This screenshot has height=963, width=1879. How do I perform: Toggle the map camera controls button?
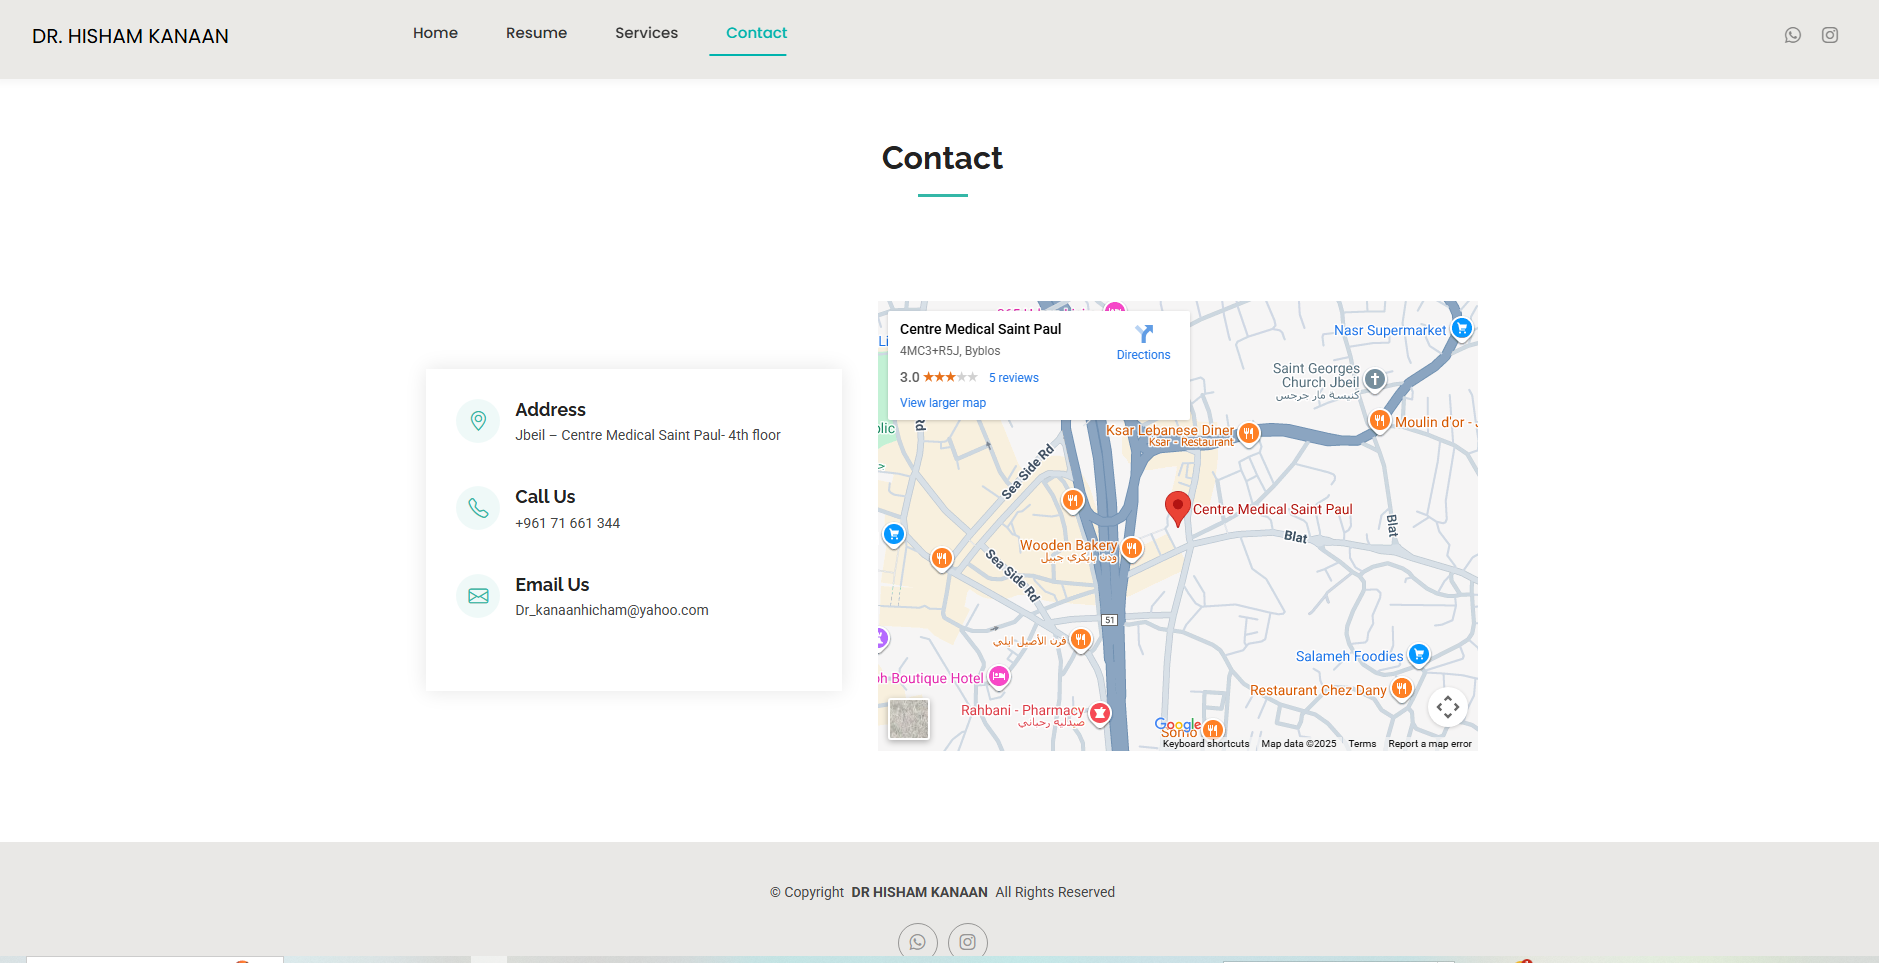coord(1447,707)
